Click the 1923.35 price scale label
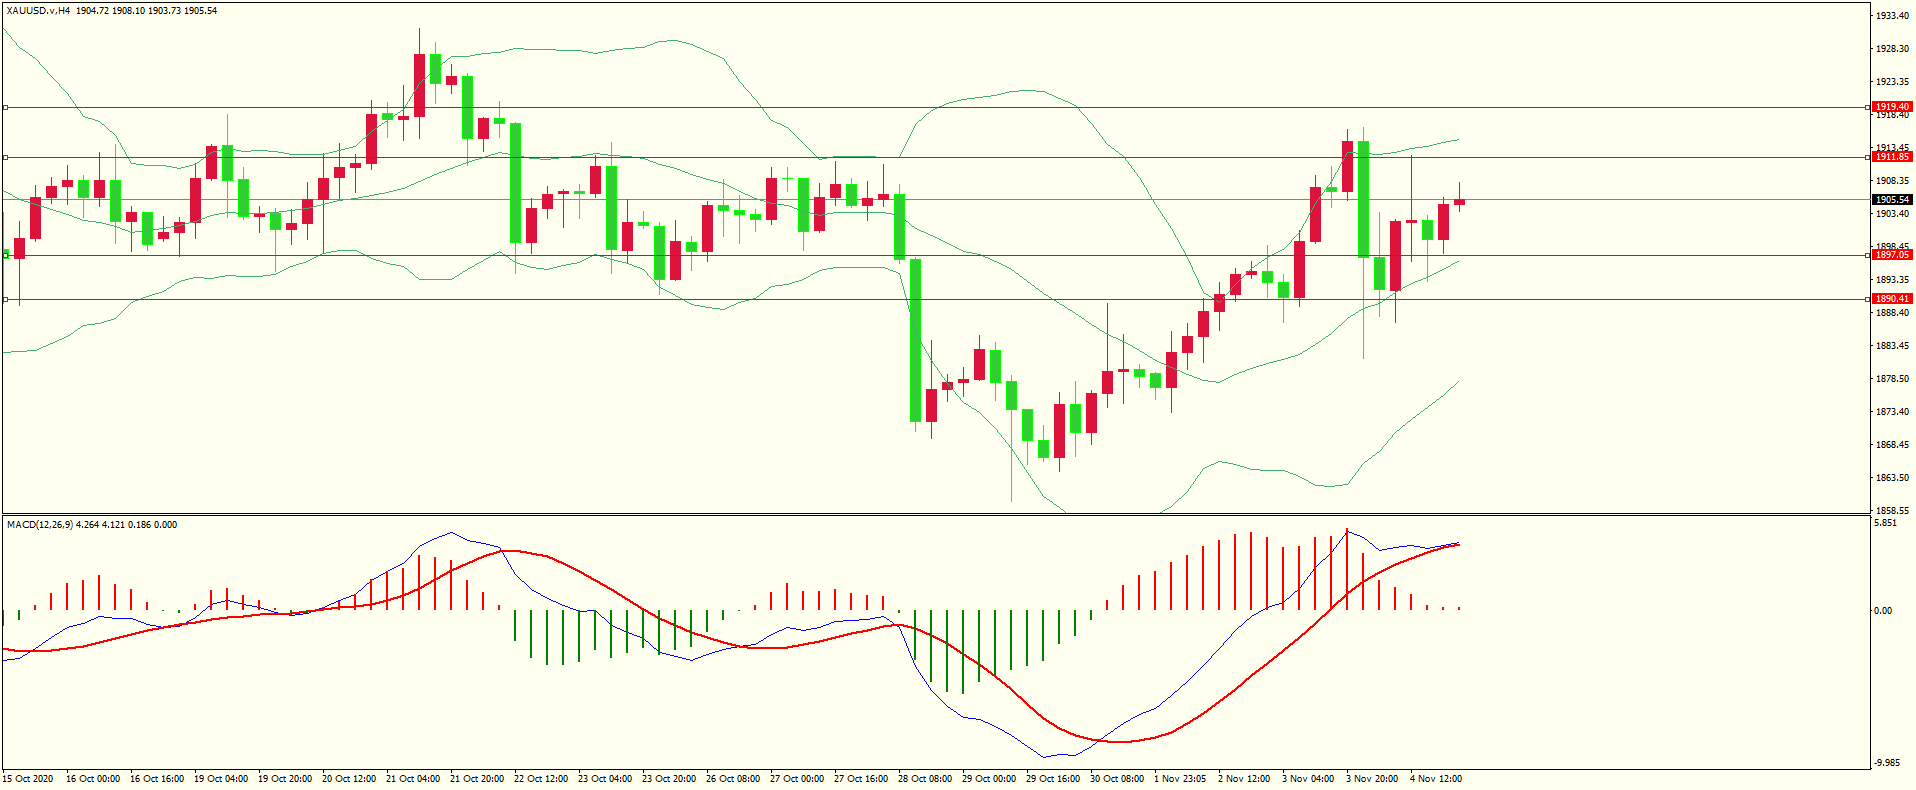The width and height of the screenshot is (1916, 790). pyautogui.click(x=1892, y=82)
